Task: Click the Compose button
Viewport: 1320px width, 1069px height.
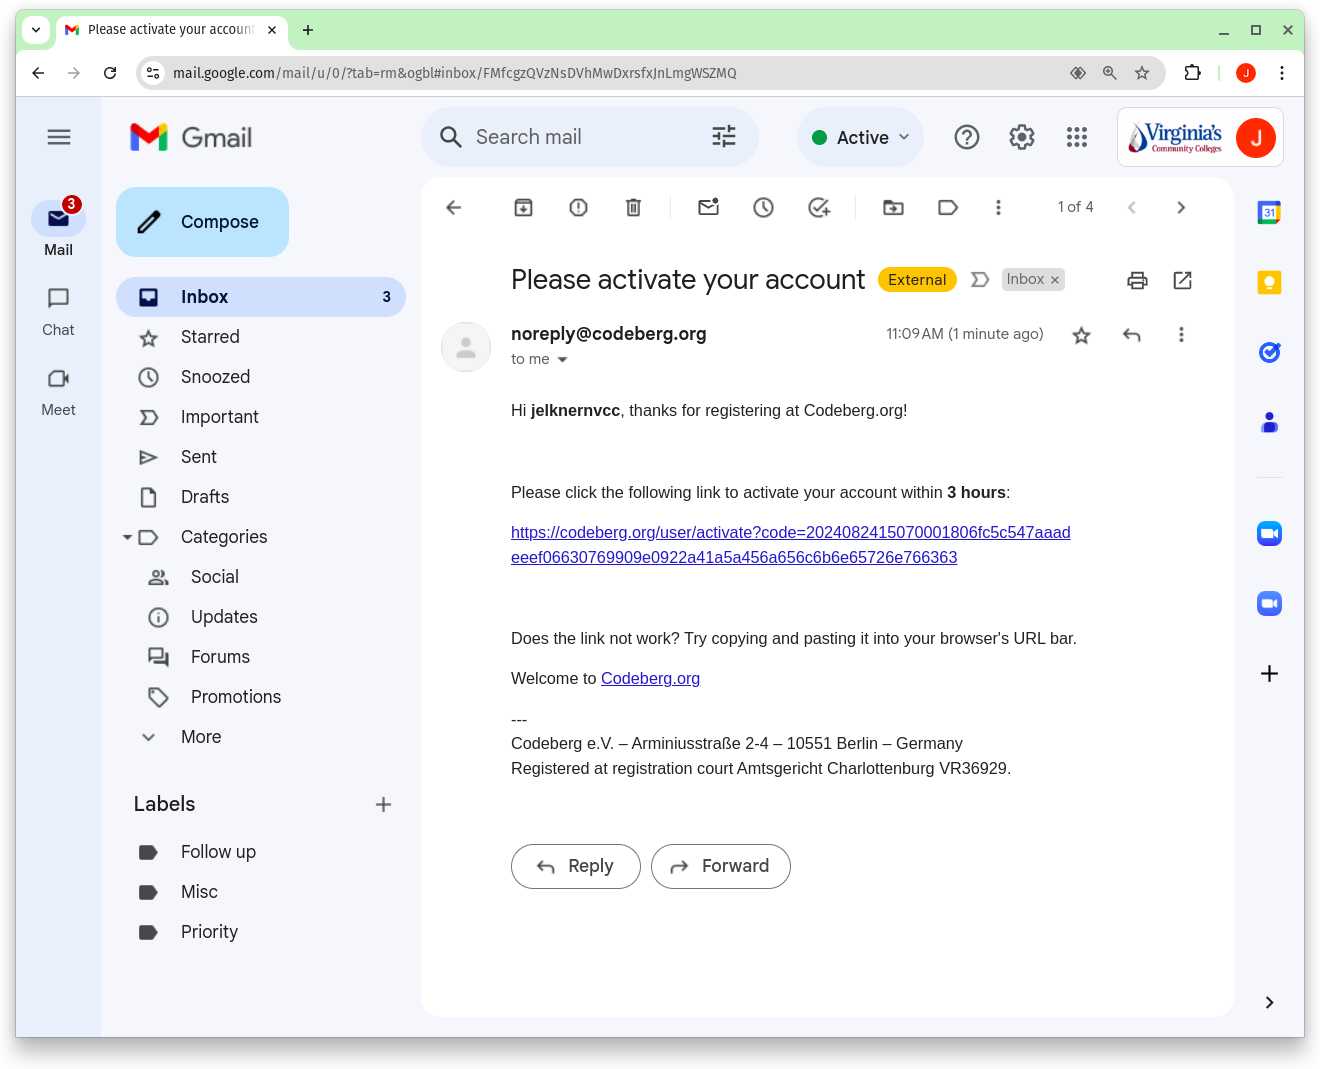Action: click(202, 222)
